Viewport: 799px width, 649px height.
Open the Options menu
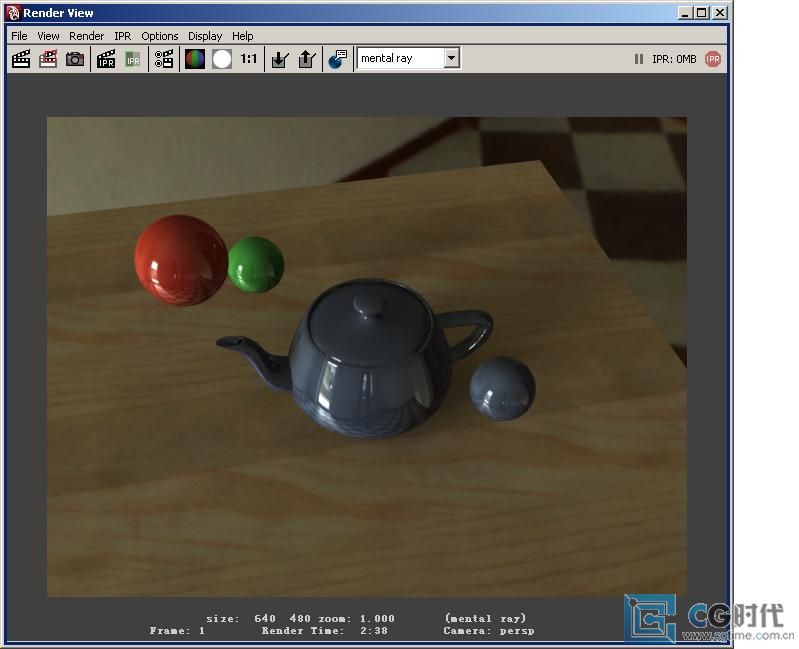(x=160, y=36)
